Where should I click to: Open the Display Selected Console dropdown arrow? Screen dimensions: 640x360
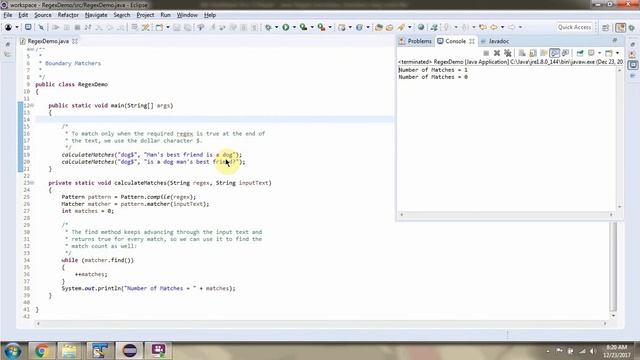[x=599, y=53]
